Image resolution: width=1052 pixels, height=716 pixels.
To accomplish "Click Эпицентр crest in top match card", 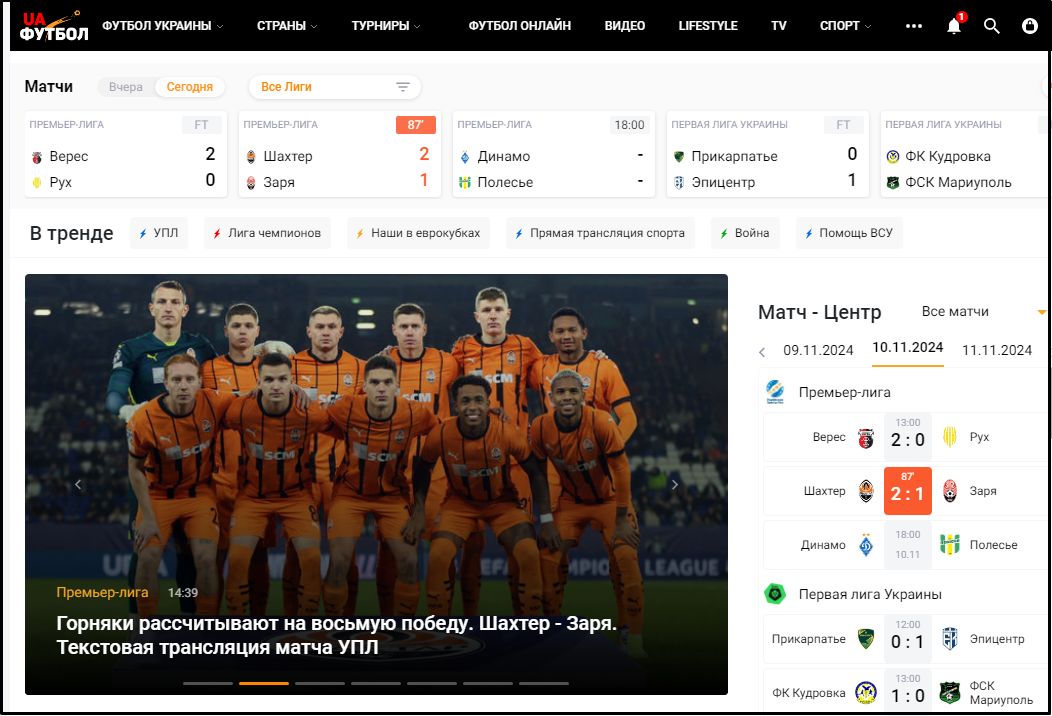I will point(679,183).
